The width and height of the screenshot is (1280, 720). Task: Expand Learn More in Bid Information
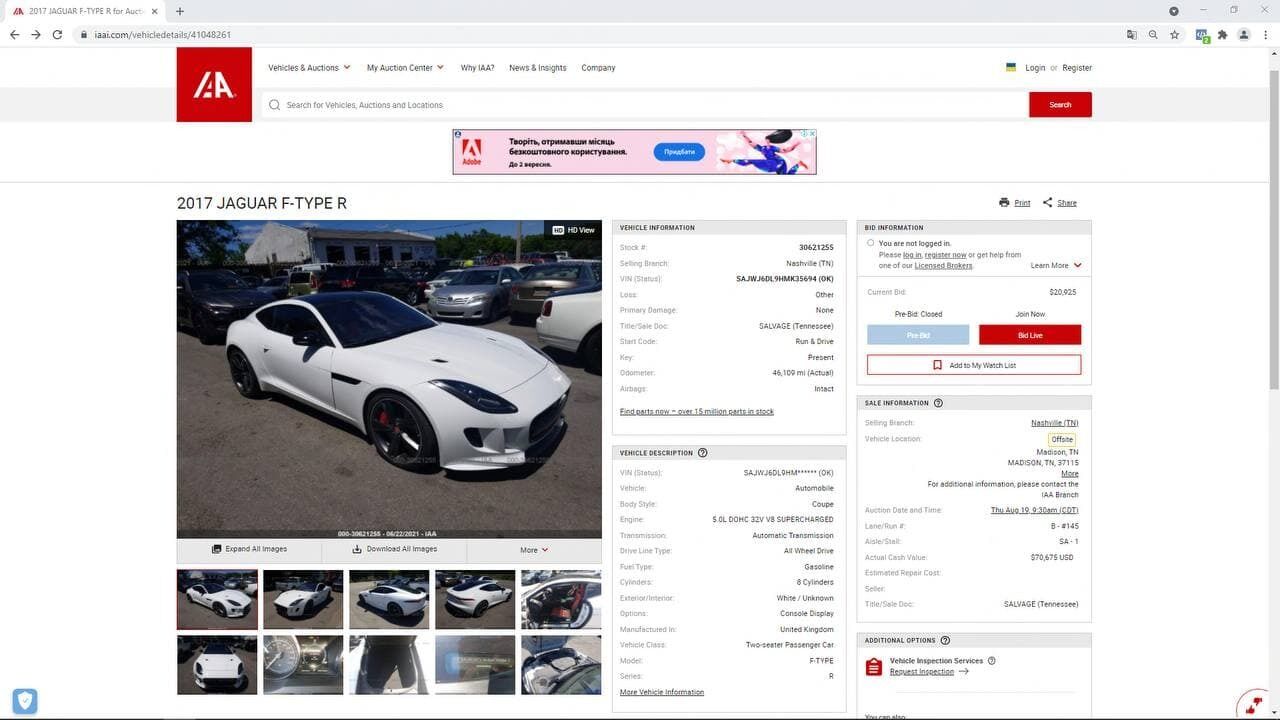1056,266
